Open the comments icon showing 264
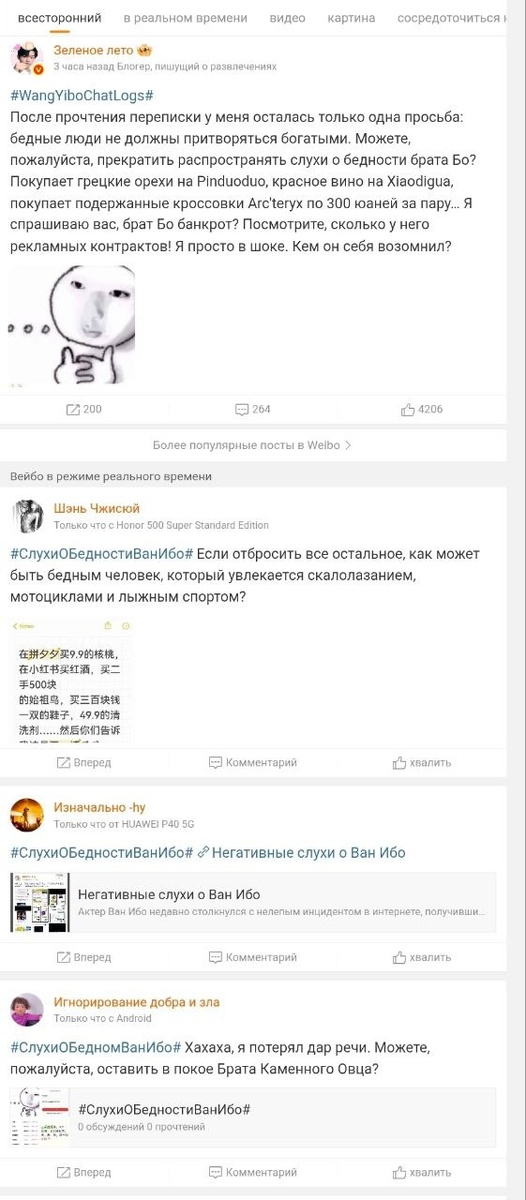 [x=253, y=409]
